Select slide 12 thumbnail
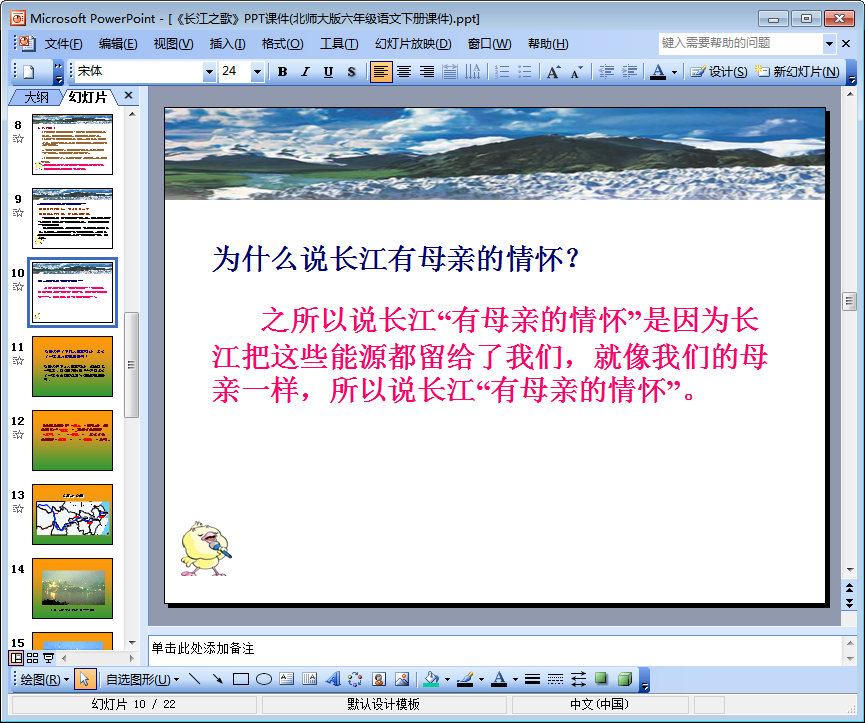The height and width of the screenshot is (723, 865). [x=72, y=440]
